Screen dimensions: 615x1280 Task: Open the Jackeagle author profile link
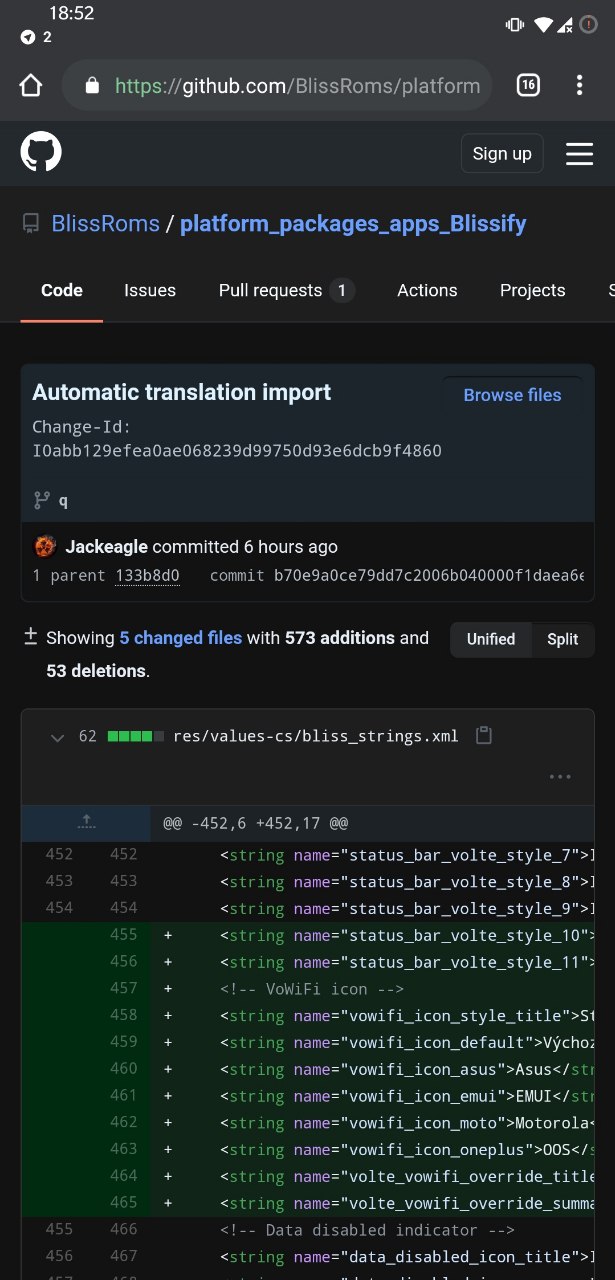click(x=107, y=547)
